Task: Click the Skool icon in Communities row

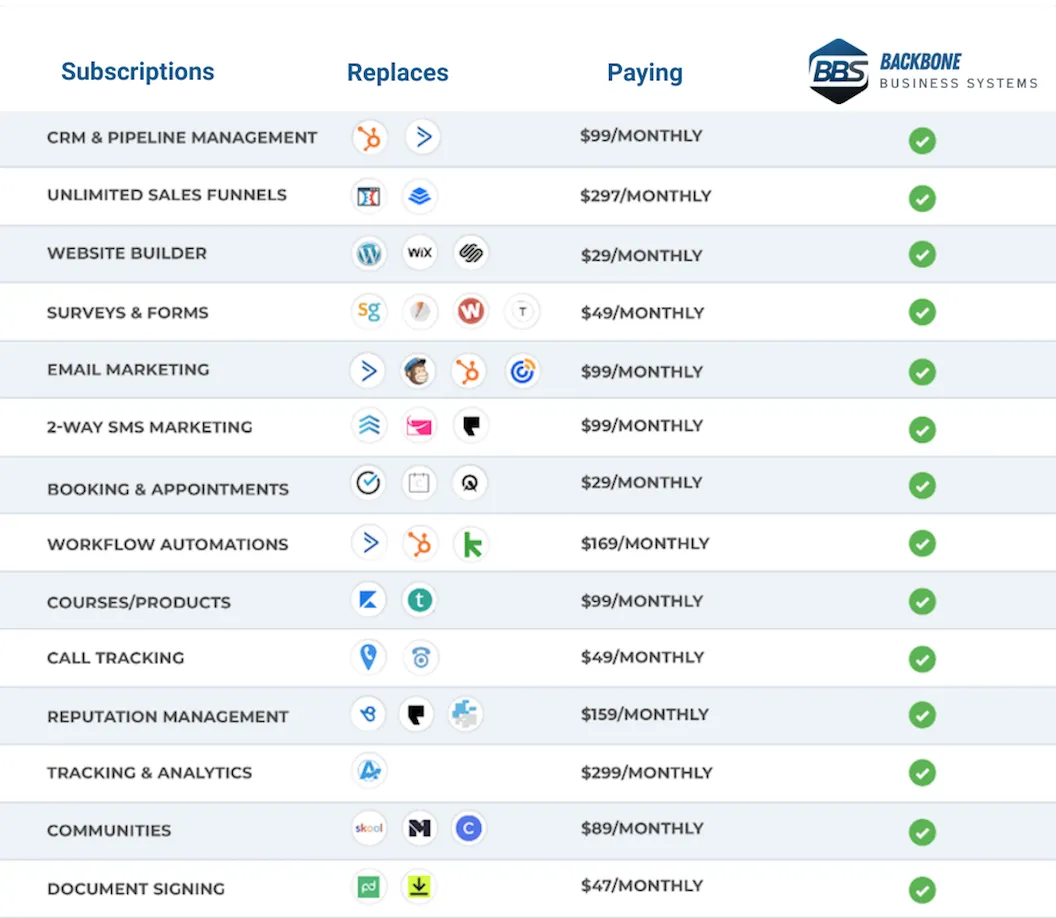Action: [369, 828]
